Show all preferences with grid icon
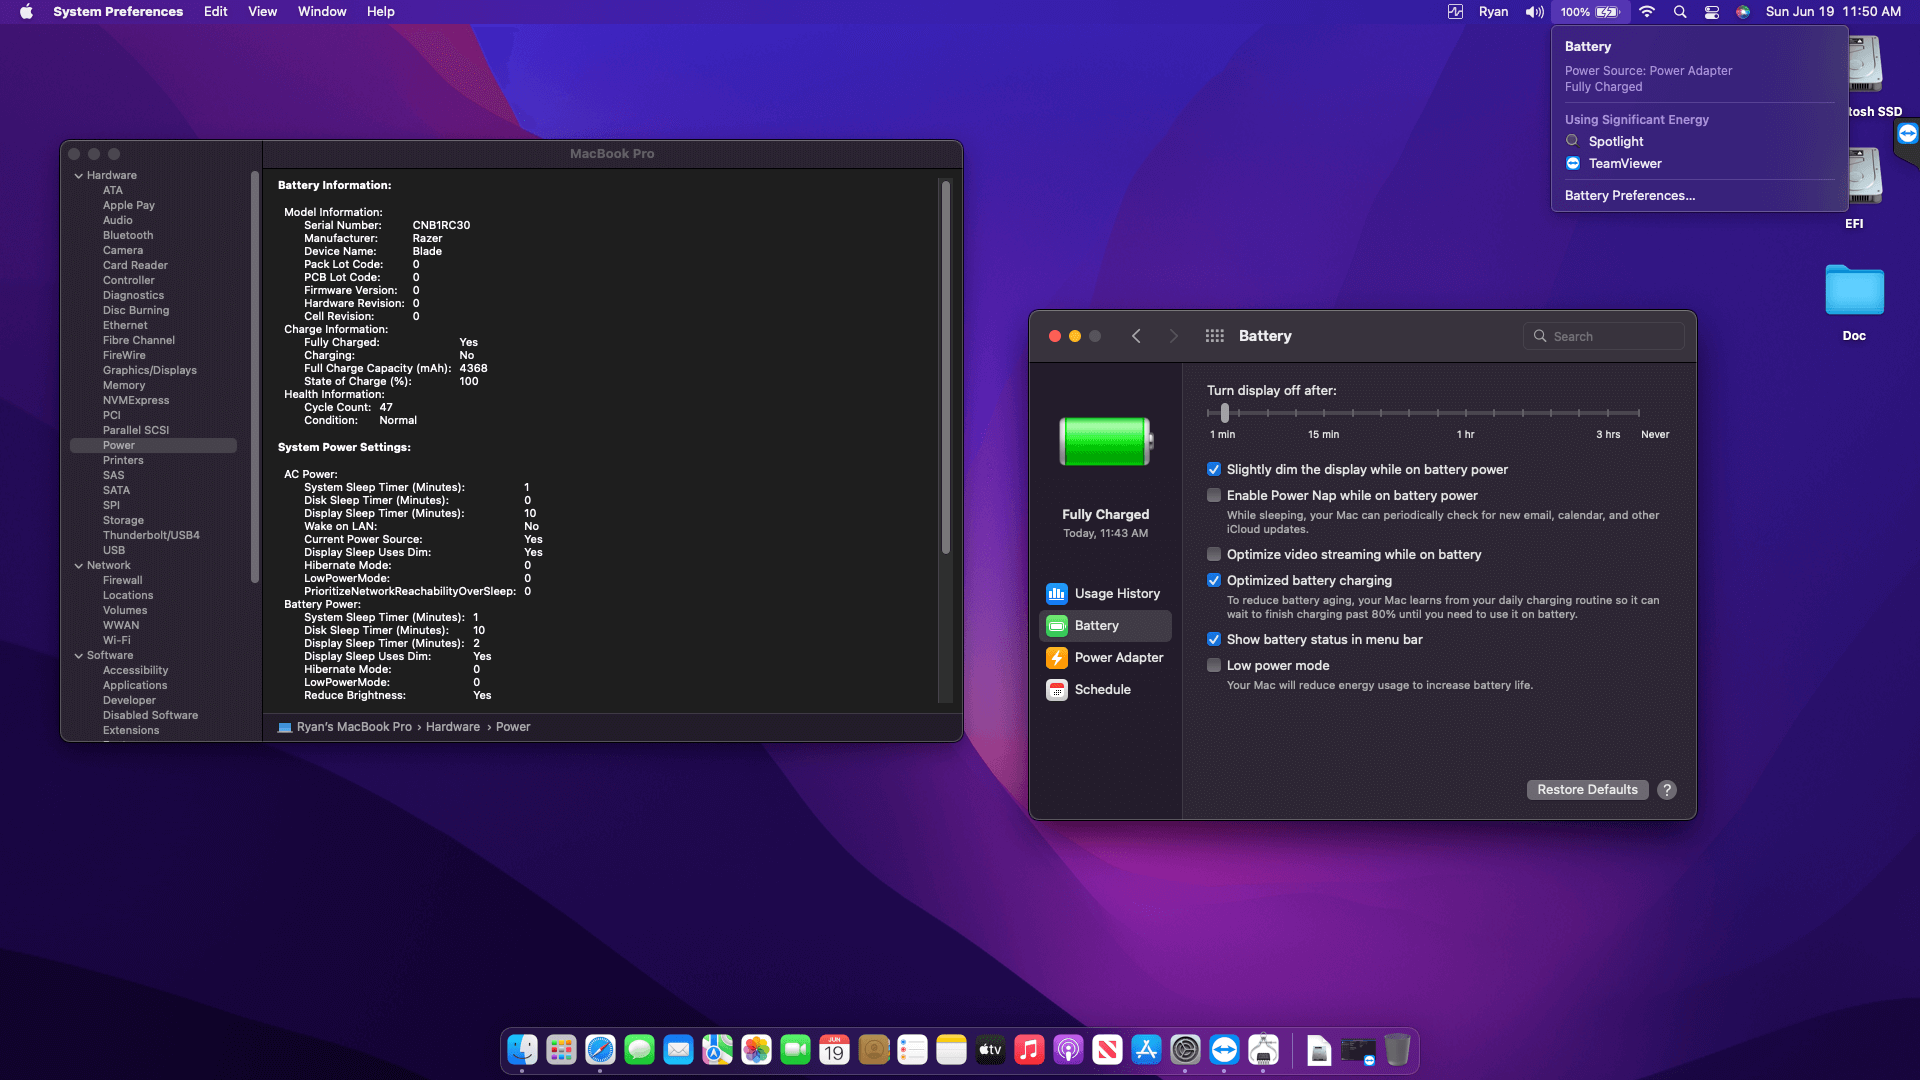The height and width of the screenshot is (1080, 1920). pyautogui.click(x=1214, y=336)
